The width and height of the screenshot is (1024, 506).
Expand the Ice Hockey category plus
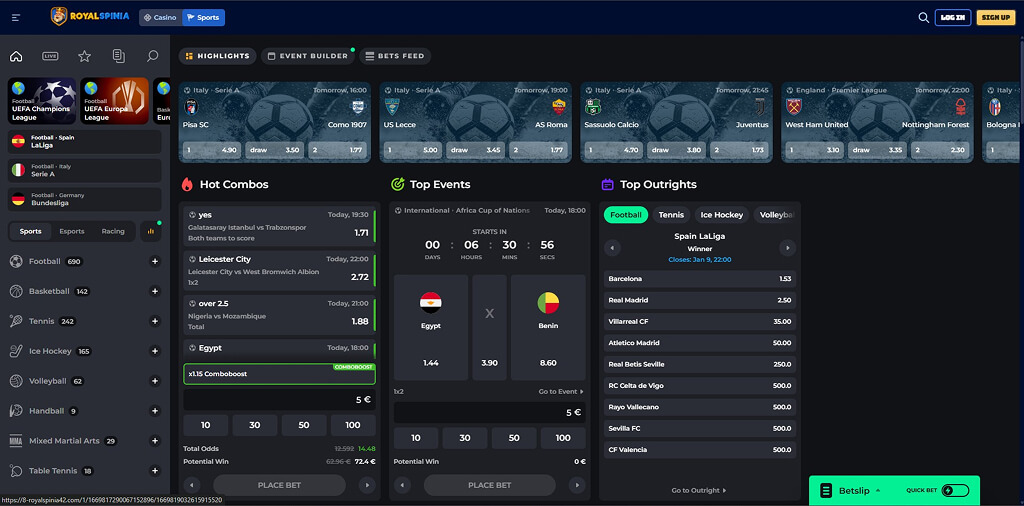pyautogui.click(x=155, y=351)
